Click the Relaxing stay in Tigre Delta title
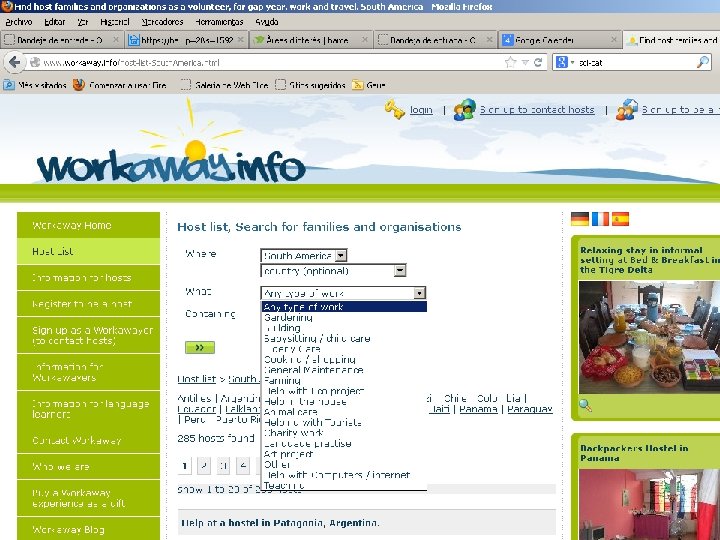The image size is (720, 540). (x=649, y=260)
